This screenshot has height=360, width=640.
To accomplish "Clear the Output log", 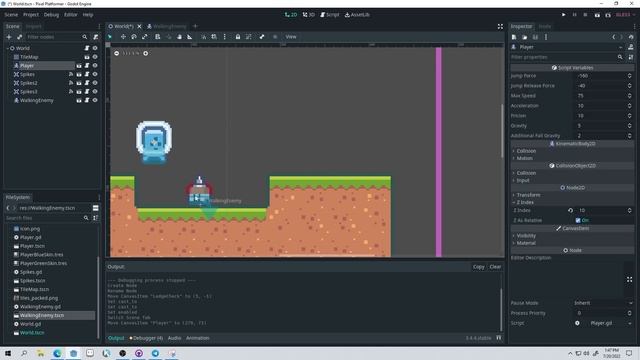I will [x=495, y=267].
